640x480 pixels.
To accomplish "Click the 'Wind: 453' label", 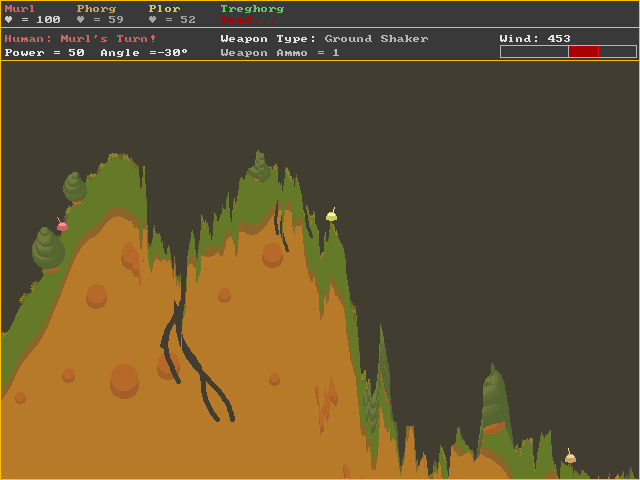I will pos(535,39).
